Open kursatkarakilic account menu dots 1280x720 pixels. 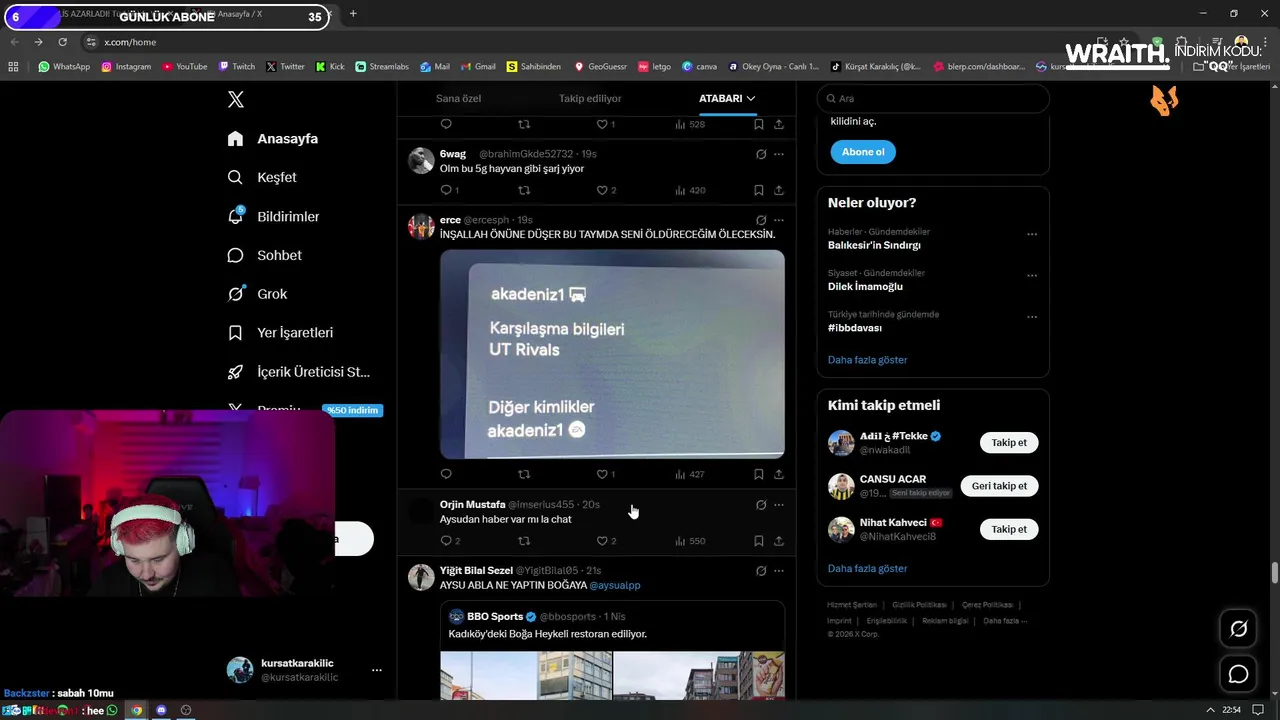click(376, 670)
